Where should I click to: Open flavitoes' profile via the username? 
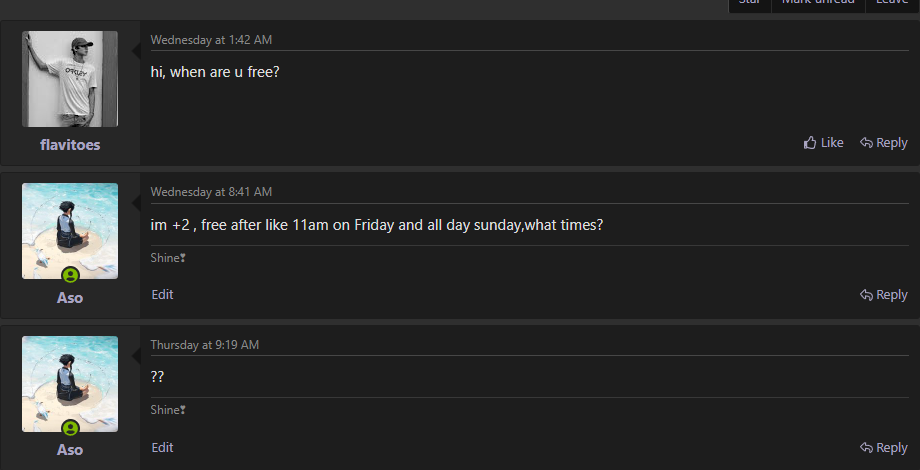click(70, 145)
